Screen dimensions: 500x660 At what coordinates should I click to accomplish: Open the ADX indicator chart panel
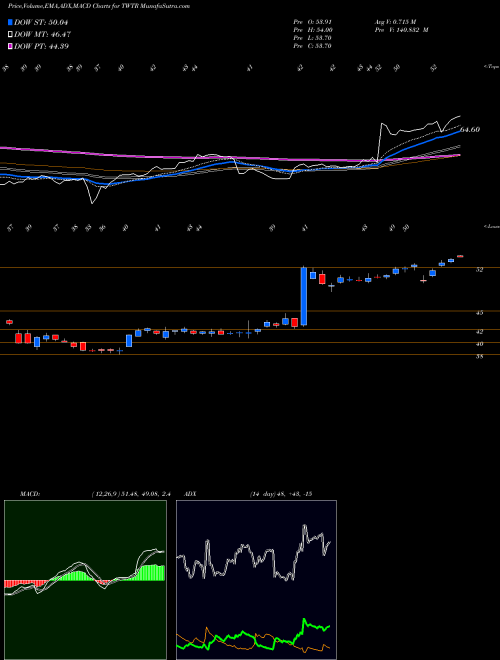click(x=256, y=580)
